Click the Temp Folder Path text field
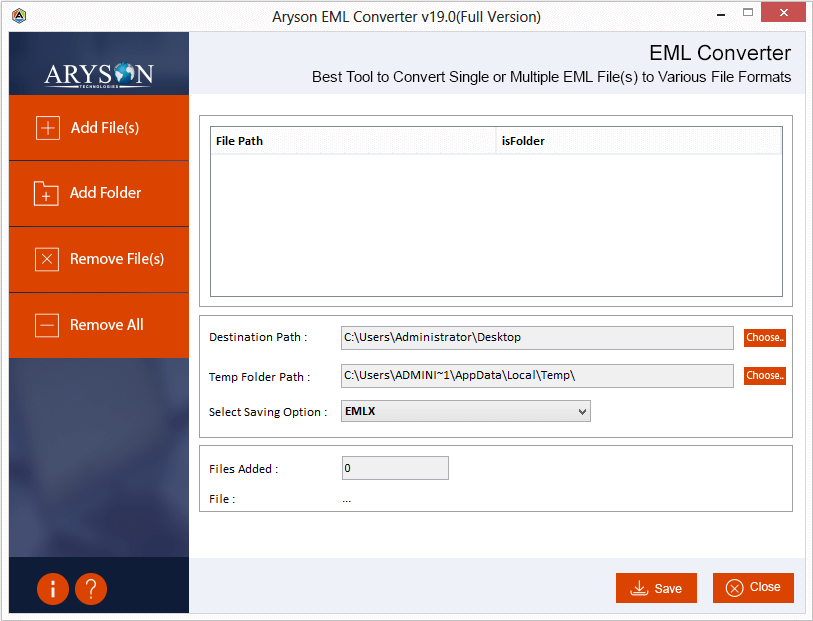 pos(537,376)
